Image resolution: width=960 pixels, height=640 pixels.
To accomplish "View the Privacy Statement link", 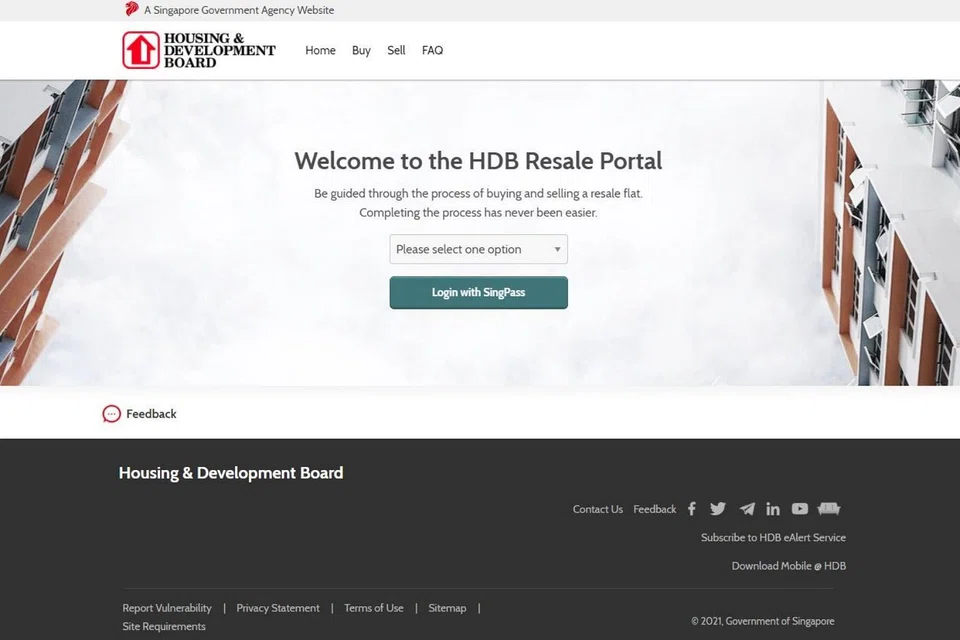I will pos(278,608).
